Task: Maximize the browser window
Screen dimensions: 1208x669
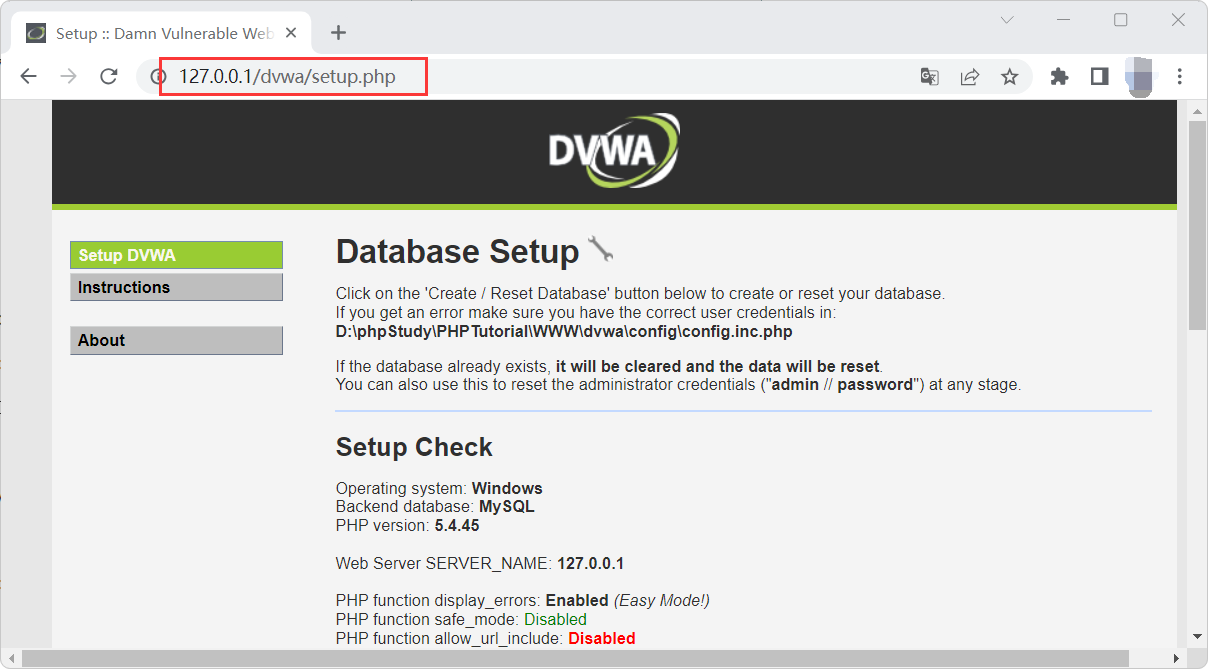Action: coord(1121,20)
